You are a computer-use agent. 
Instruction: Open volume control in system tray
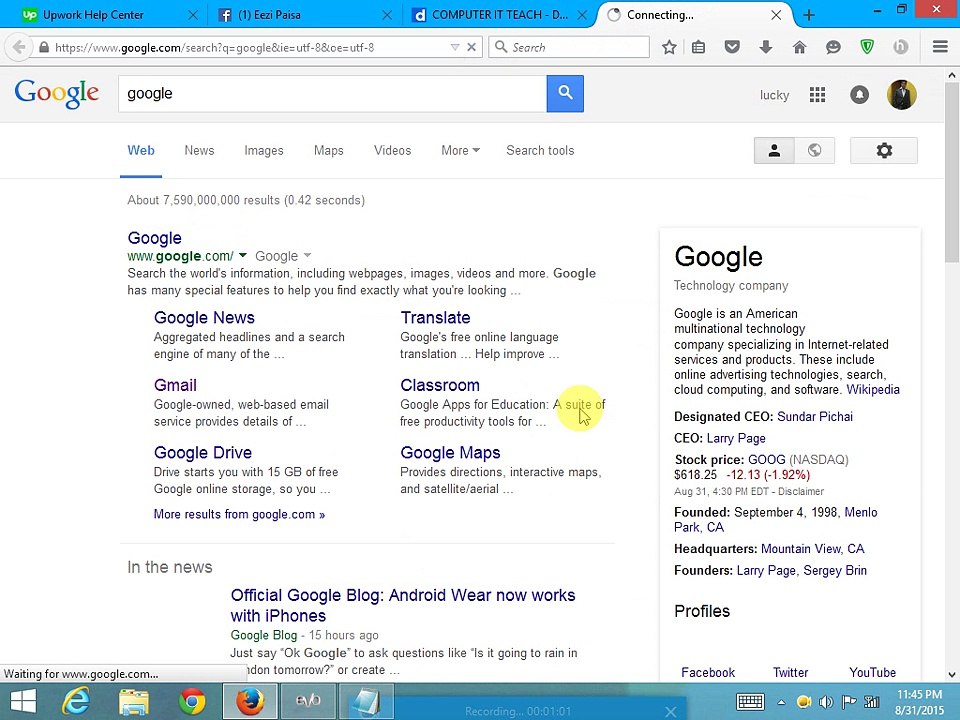coord(826,702)
